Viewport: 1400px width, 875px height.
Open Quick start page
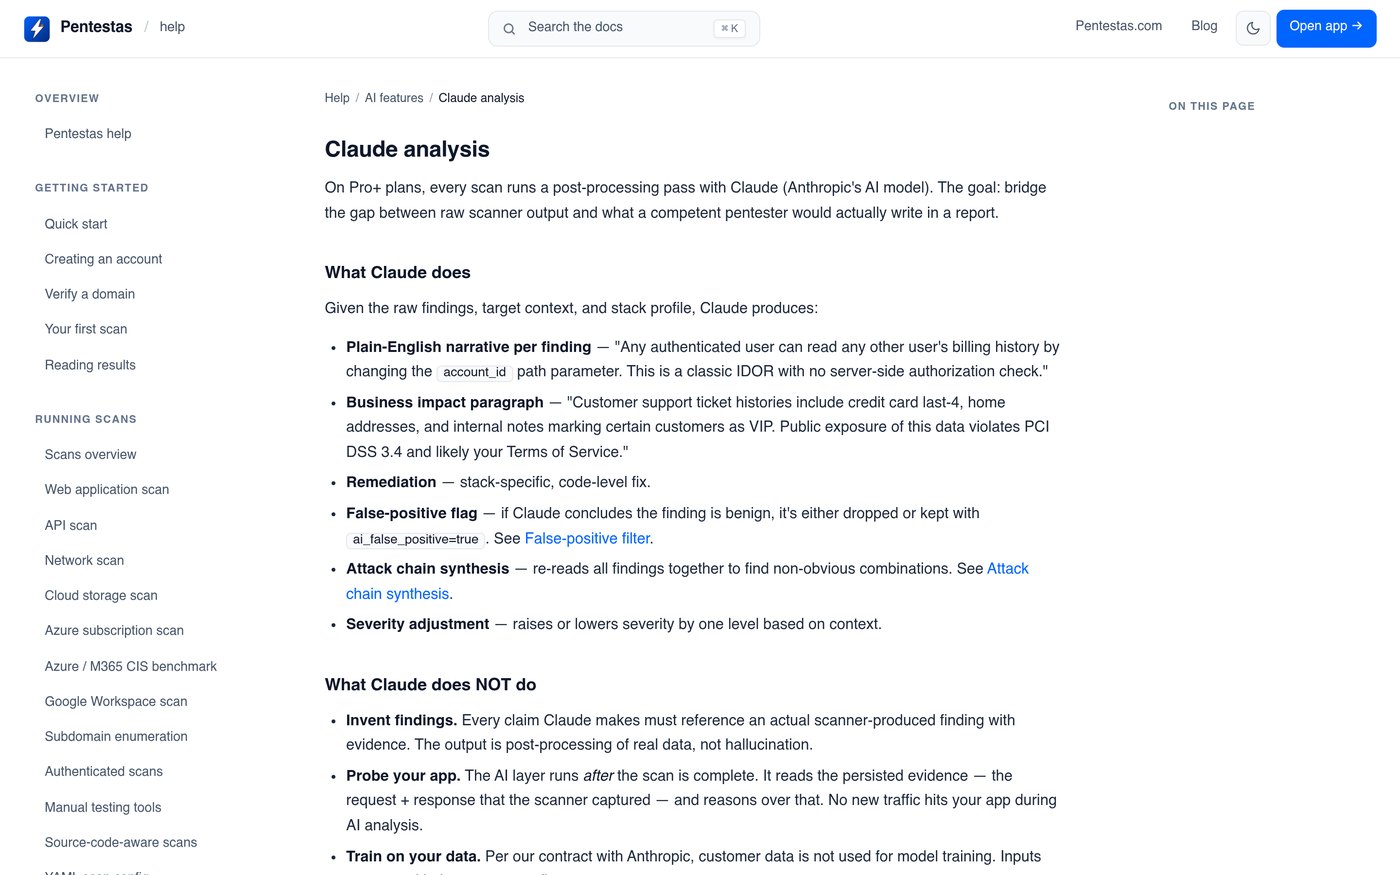pyautogui.click(x=76, y=224)
